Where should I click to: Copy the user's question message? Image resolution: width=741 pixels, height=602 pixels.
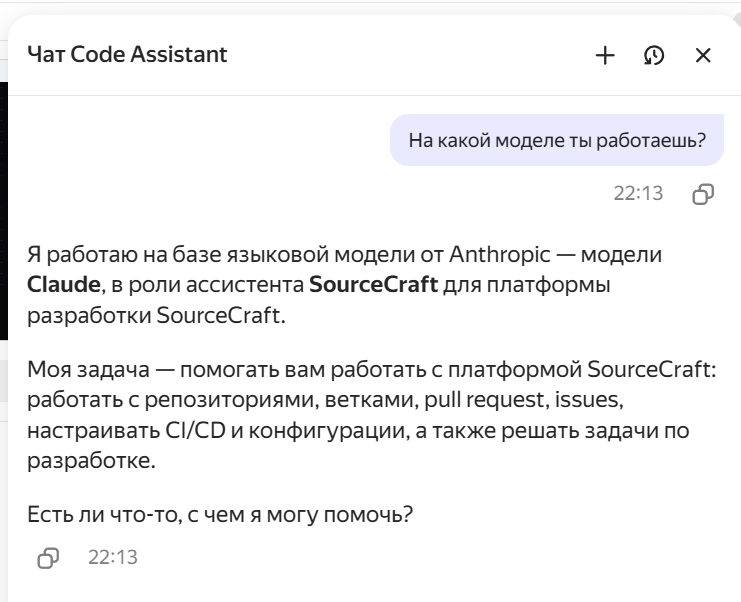tap(703, 194)
